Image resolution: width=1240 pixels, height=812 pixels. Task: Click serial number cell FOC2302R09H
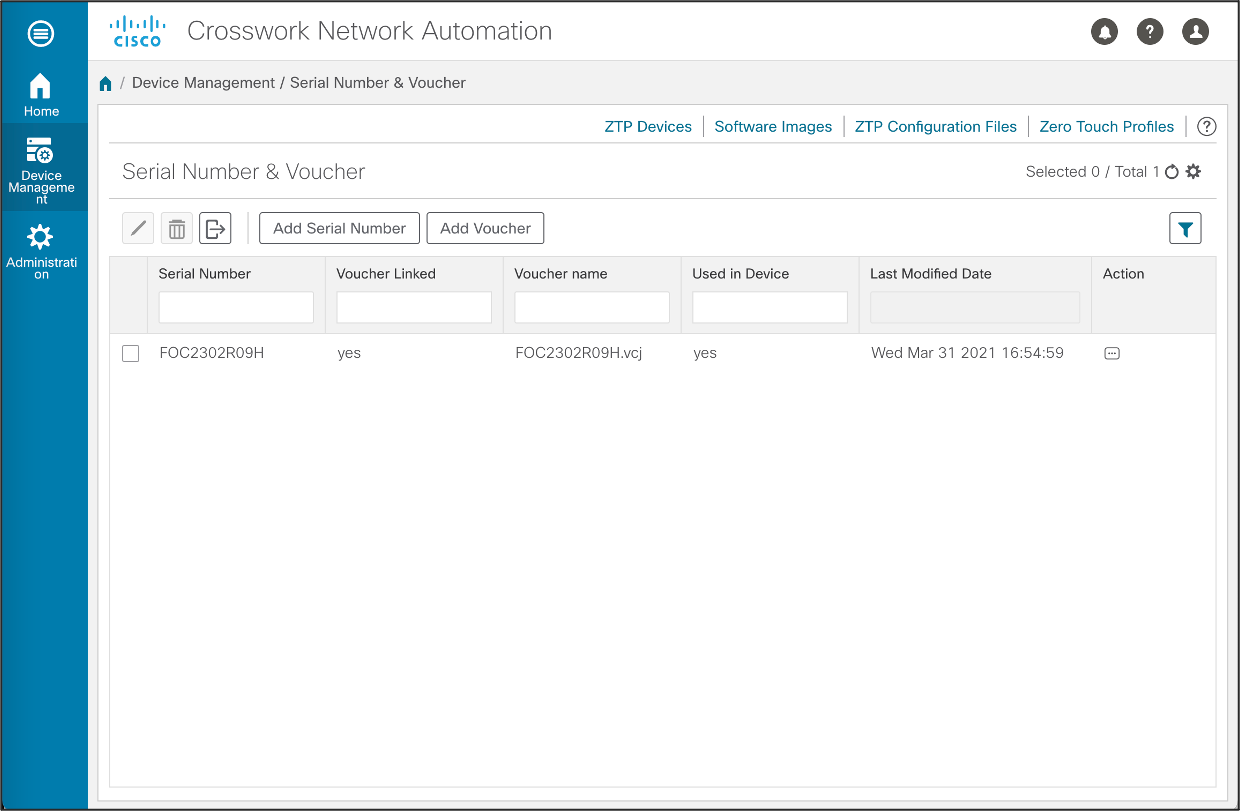(212, 353)
